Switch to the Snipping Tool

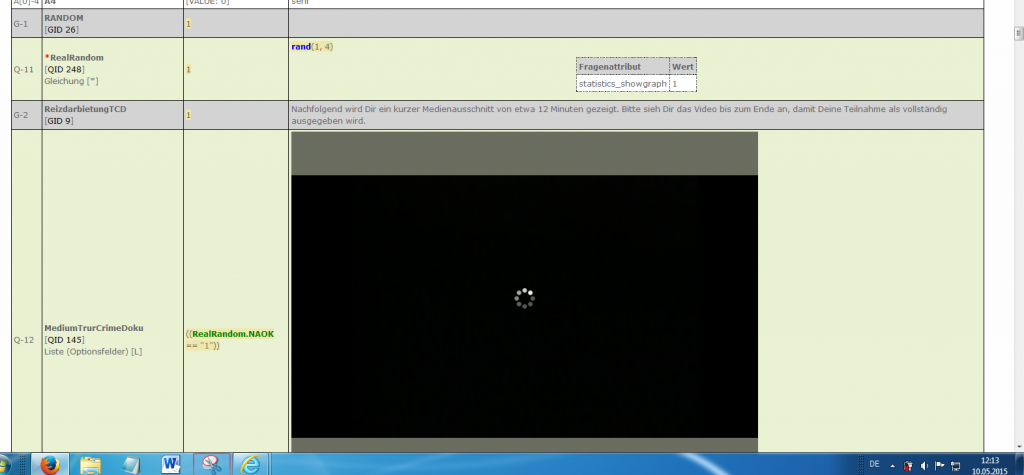[212, 464]
